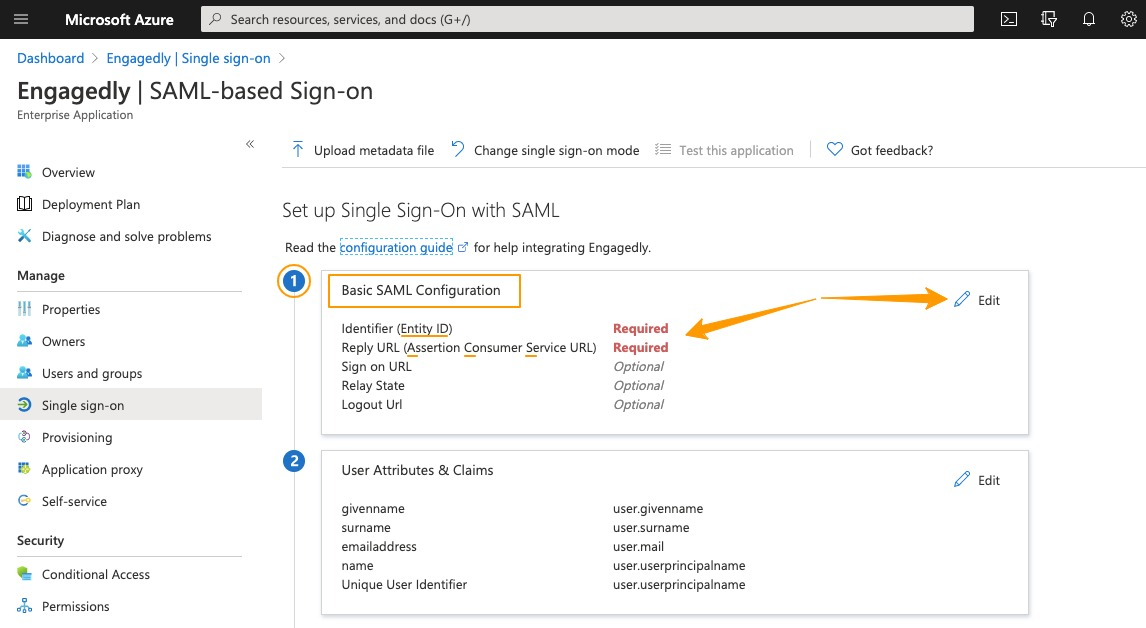The height and width of the screenshot is (628, 1146).
Task: Click the feedback heart icon
Action: pyautogui.click(x=835, y=149)
